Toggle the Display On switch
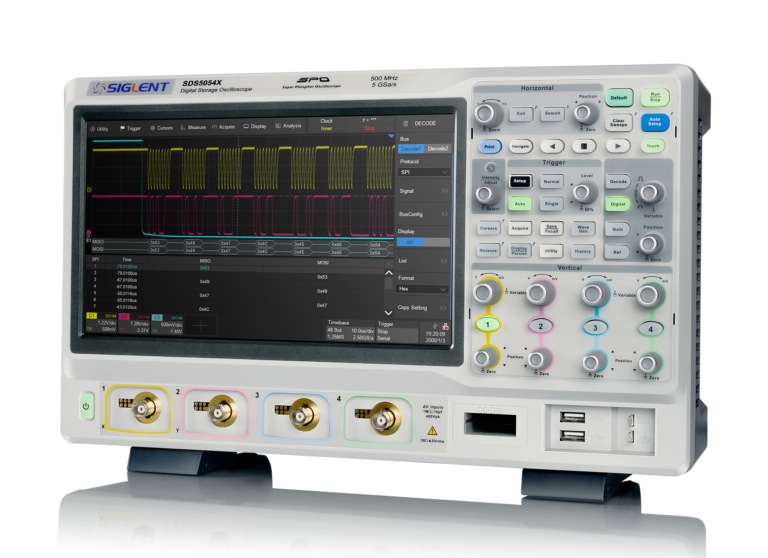 [411, 242]
